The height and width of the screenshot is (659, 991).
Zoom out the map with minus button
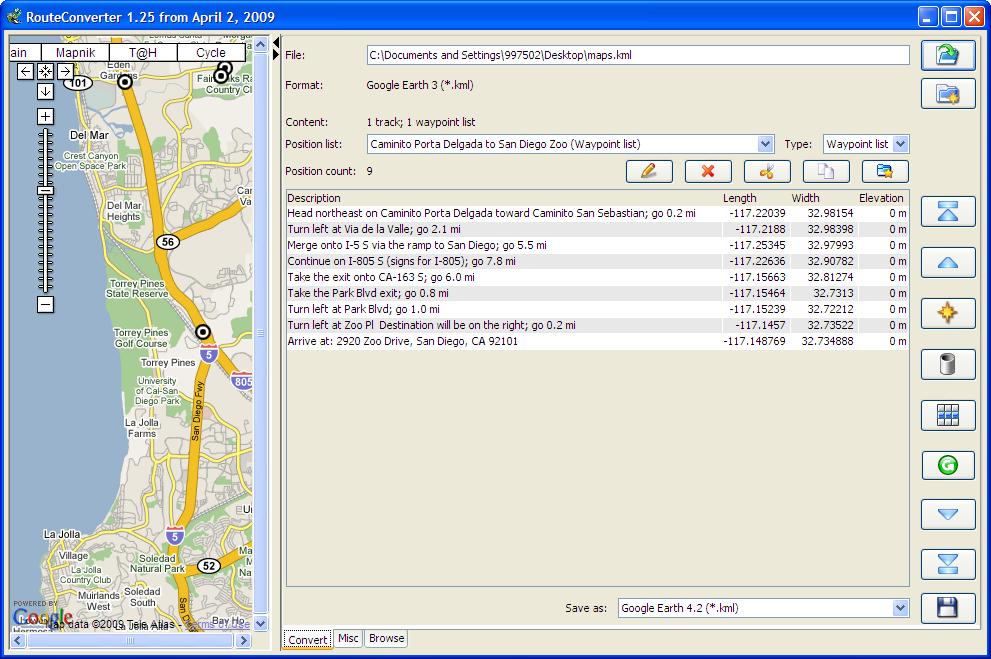pyautogui.click(x=46, y=305)
